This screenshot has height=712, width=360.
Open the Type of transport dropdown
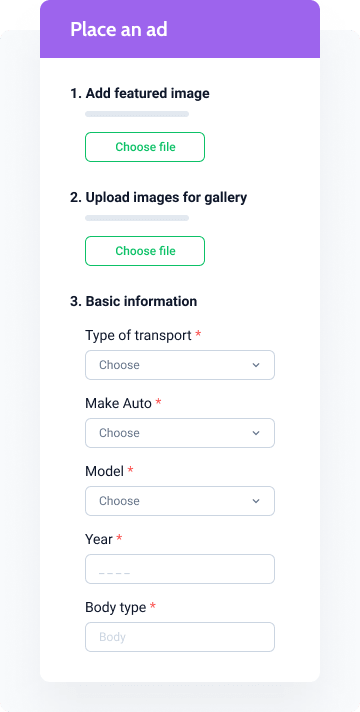point(180,365)
